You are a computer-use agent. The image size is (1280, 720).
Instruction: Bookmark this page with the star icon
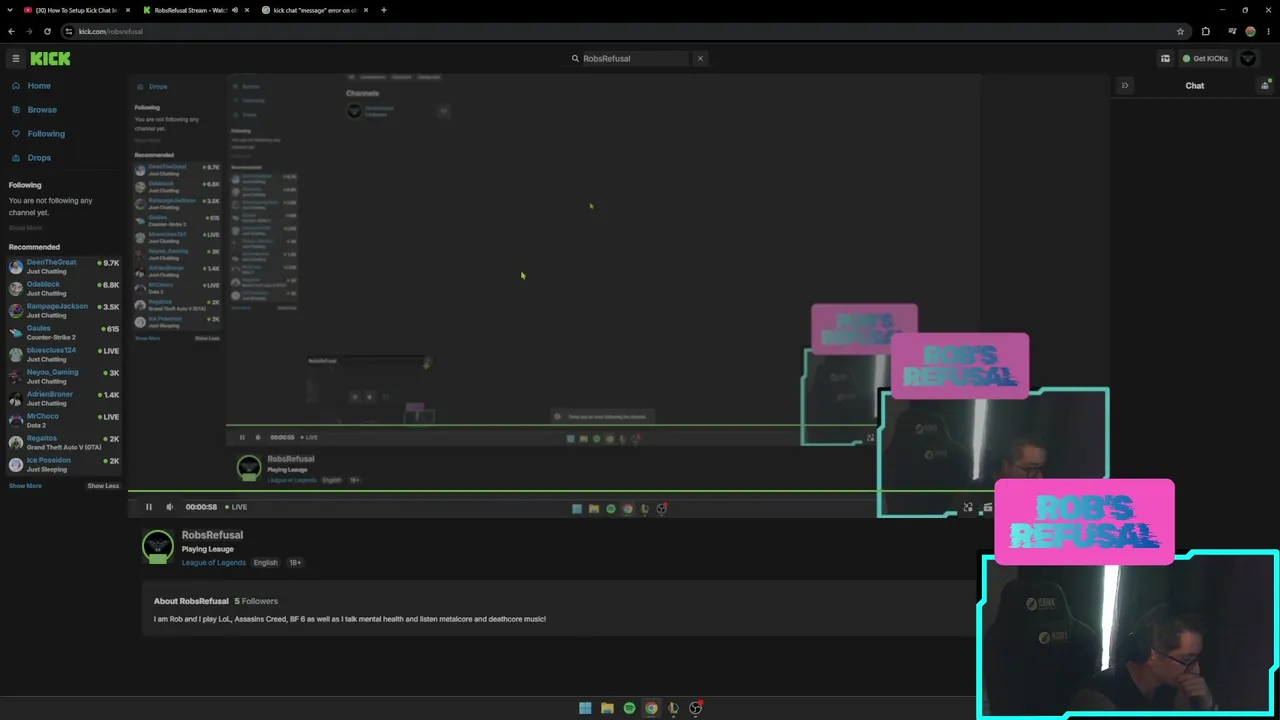(1180, 31)
